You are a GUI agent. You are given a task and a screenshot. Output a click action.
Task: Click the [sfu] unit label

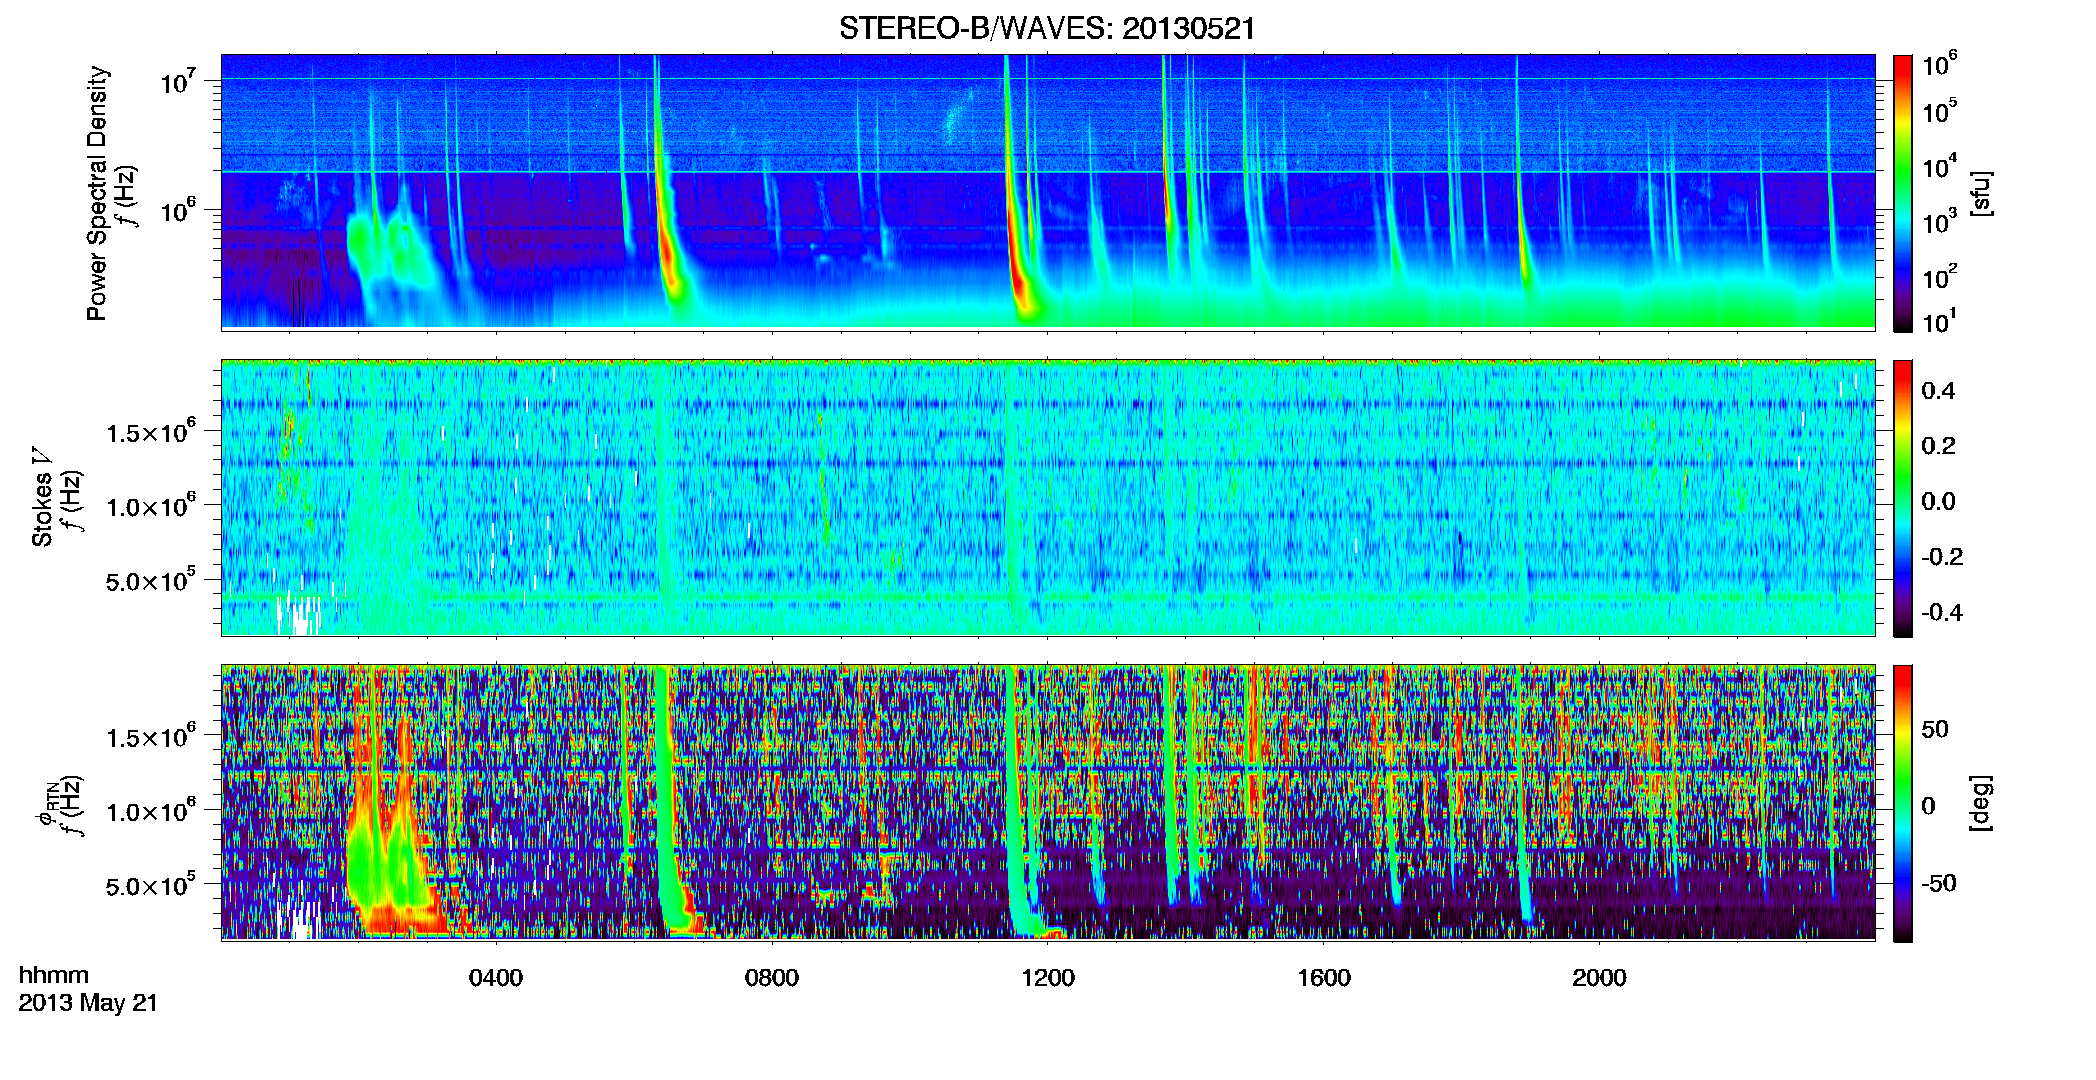coord(1981,193)
